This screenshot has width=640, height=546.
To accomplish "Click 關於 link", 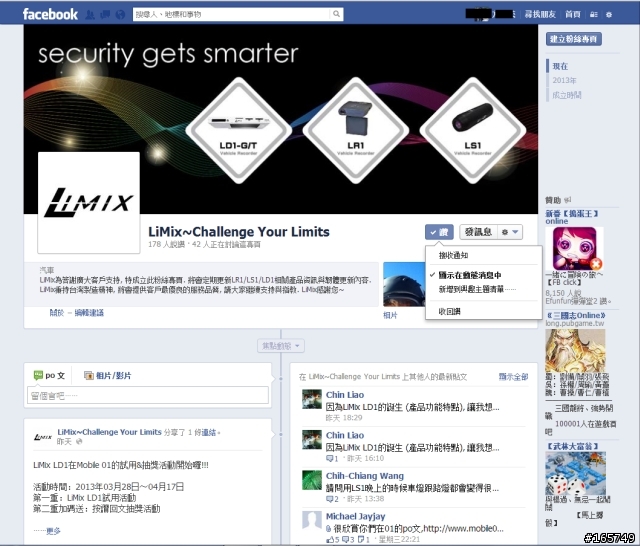I will (x=57, y=313).
